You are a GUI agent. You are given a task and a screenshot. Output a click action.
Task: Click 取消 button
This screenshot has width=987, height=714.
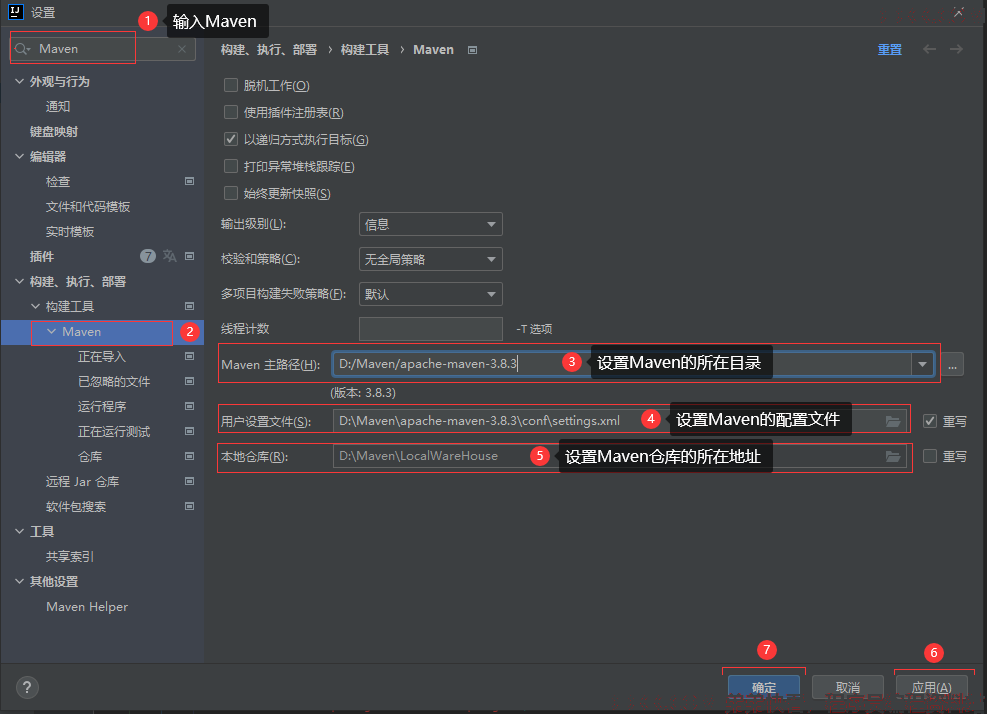click(848, 688)
